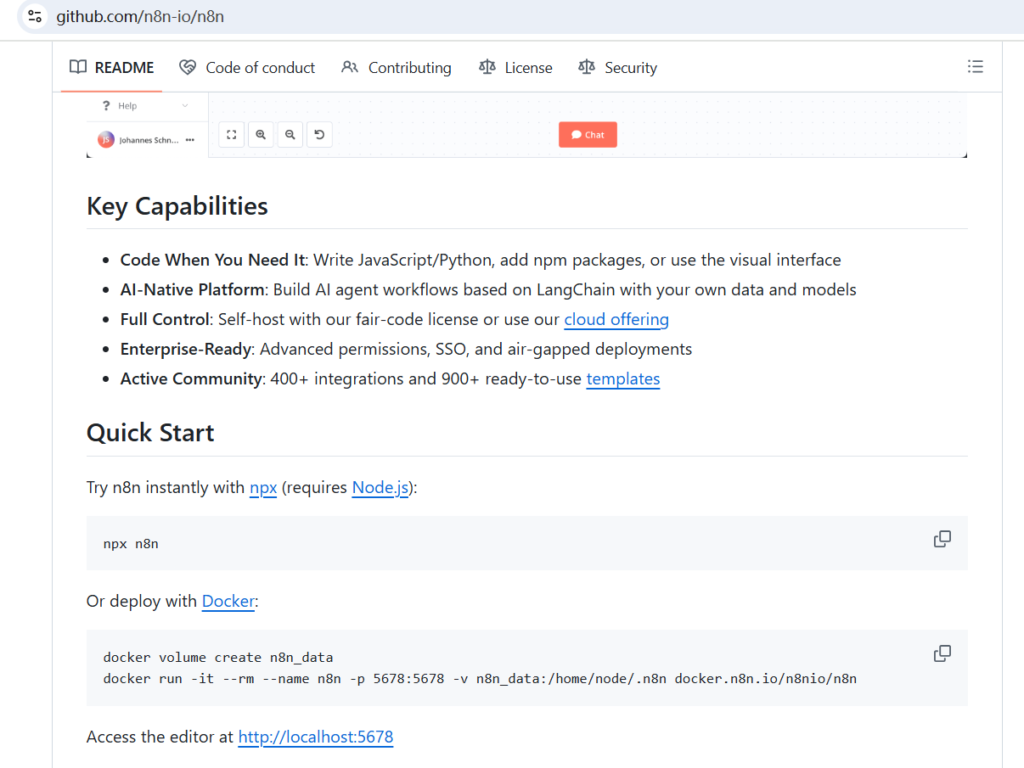Screen dimensions: 1024x768
Task: Select the Contributing tab
Action: click(396, 68)
